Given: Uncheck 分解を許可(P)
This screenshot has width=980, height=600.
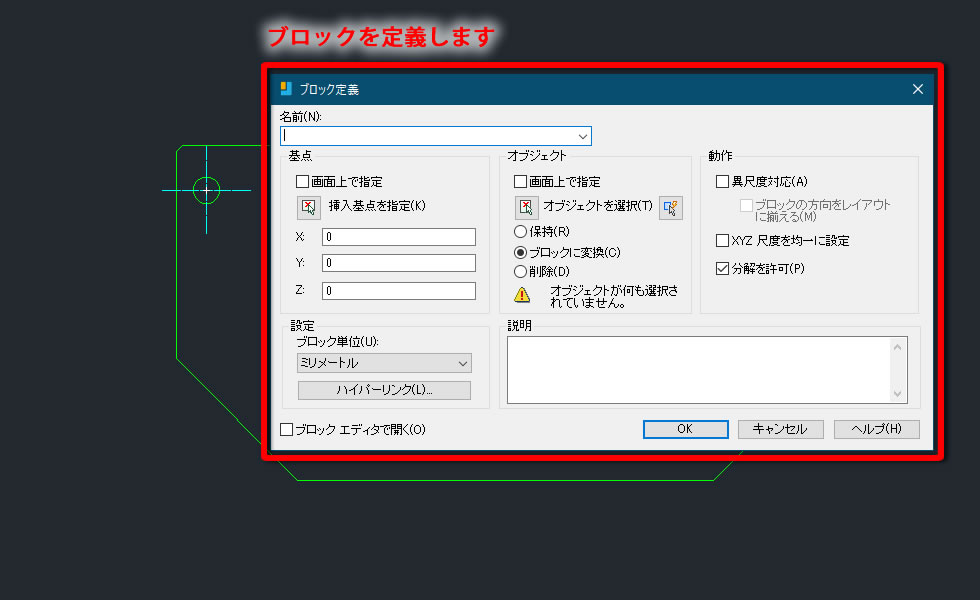Looking at the screenshot, I should [722, 269].
